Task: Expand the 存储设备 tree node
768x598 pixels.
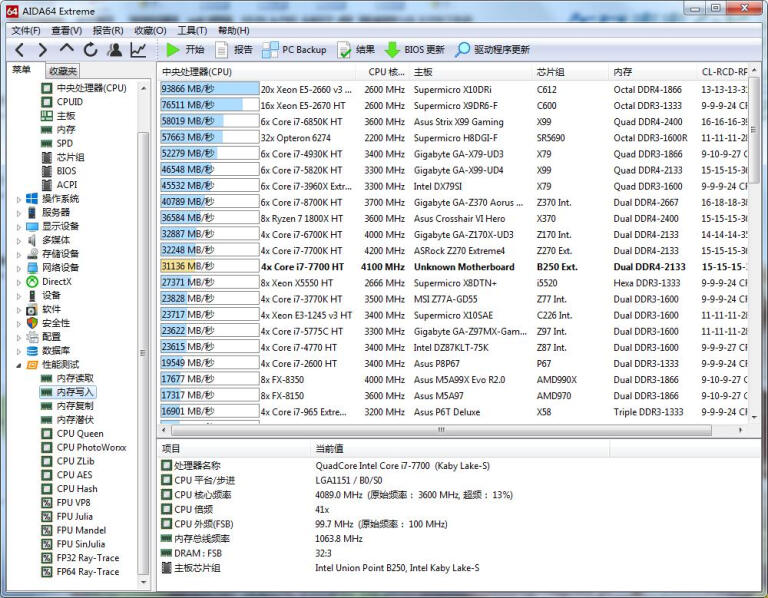Action: (x=19, y=254)
